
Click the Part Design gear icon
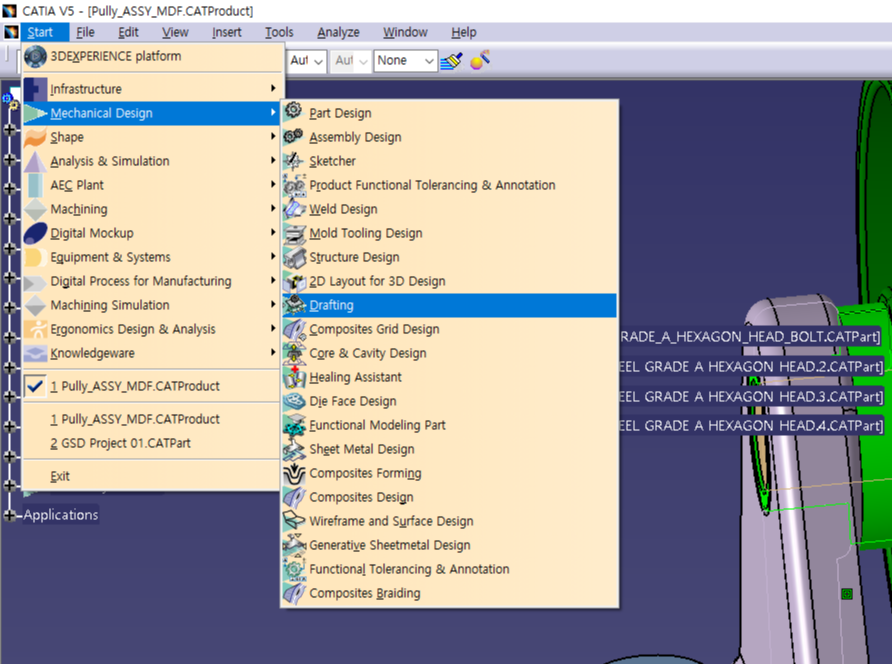pyautogui.click(x=294, y=110)
